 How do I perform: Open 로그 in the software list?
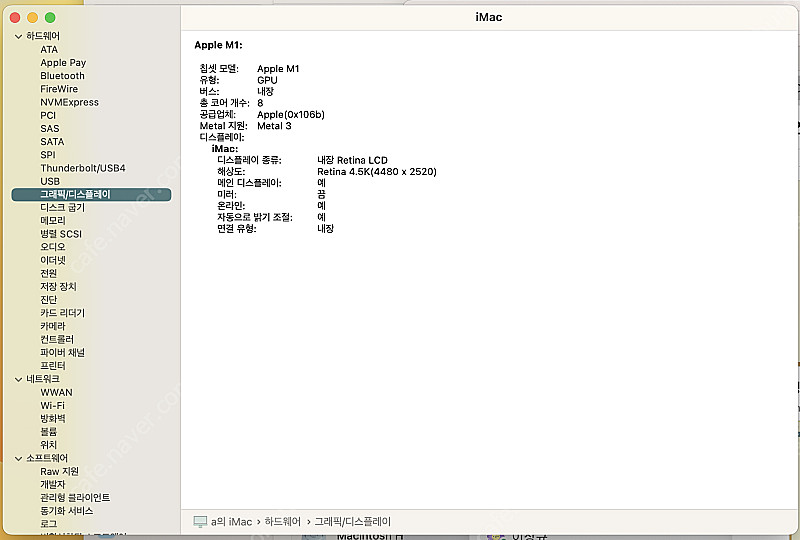coord(48,524)
